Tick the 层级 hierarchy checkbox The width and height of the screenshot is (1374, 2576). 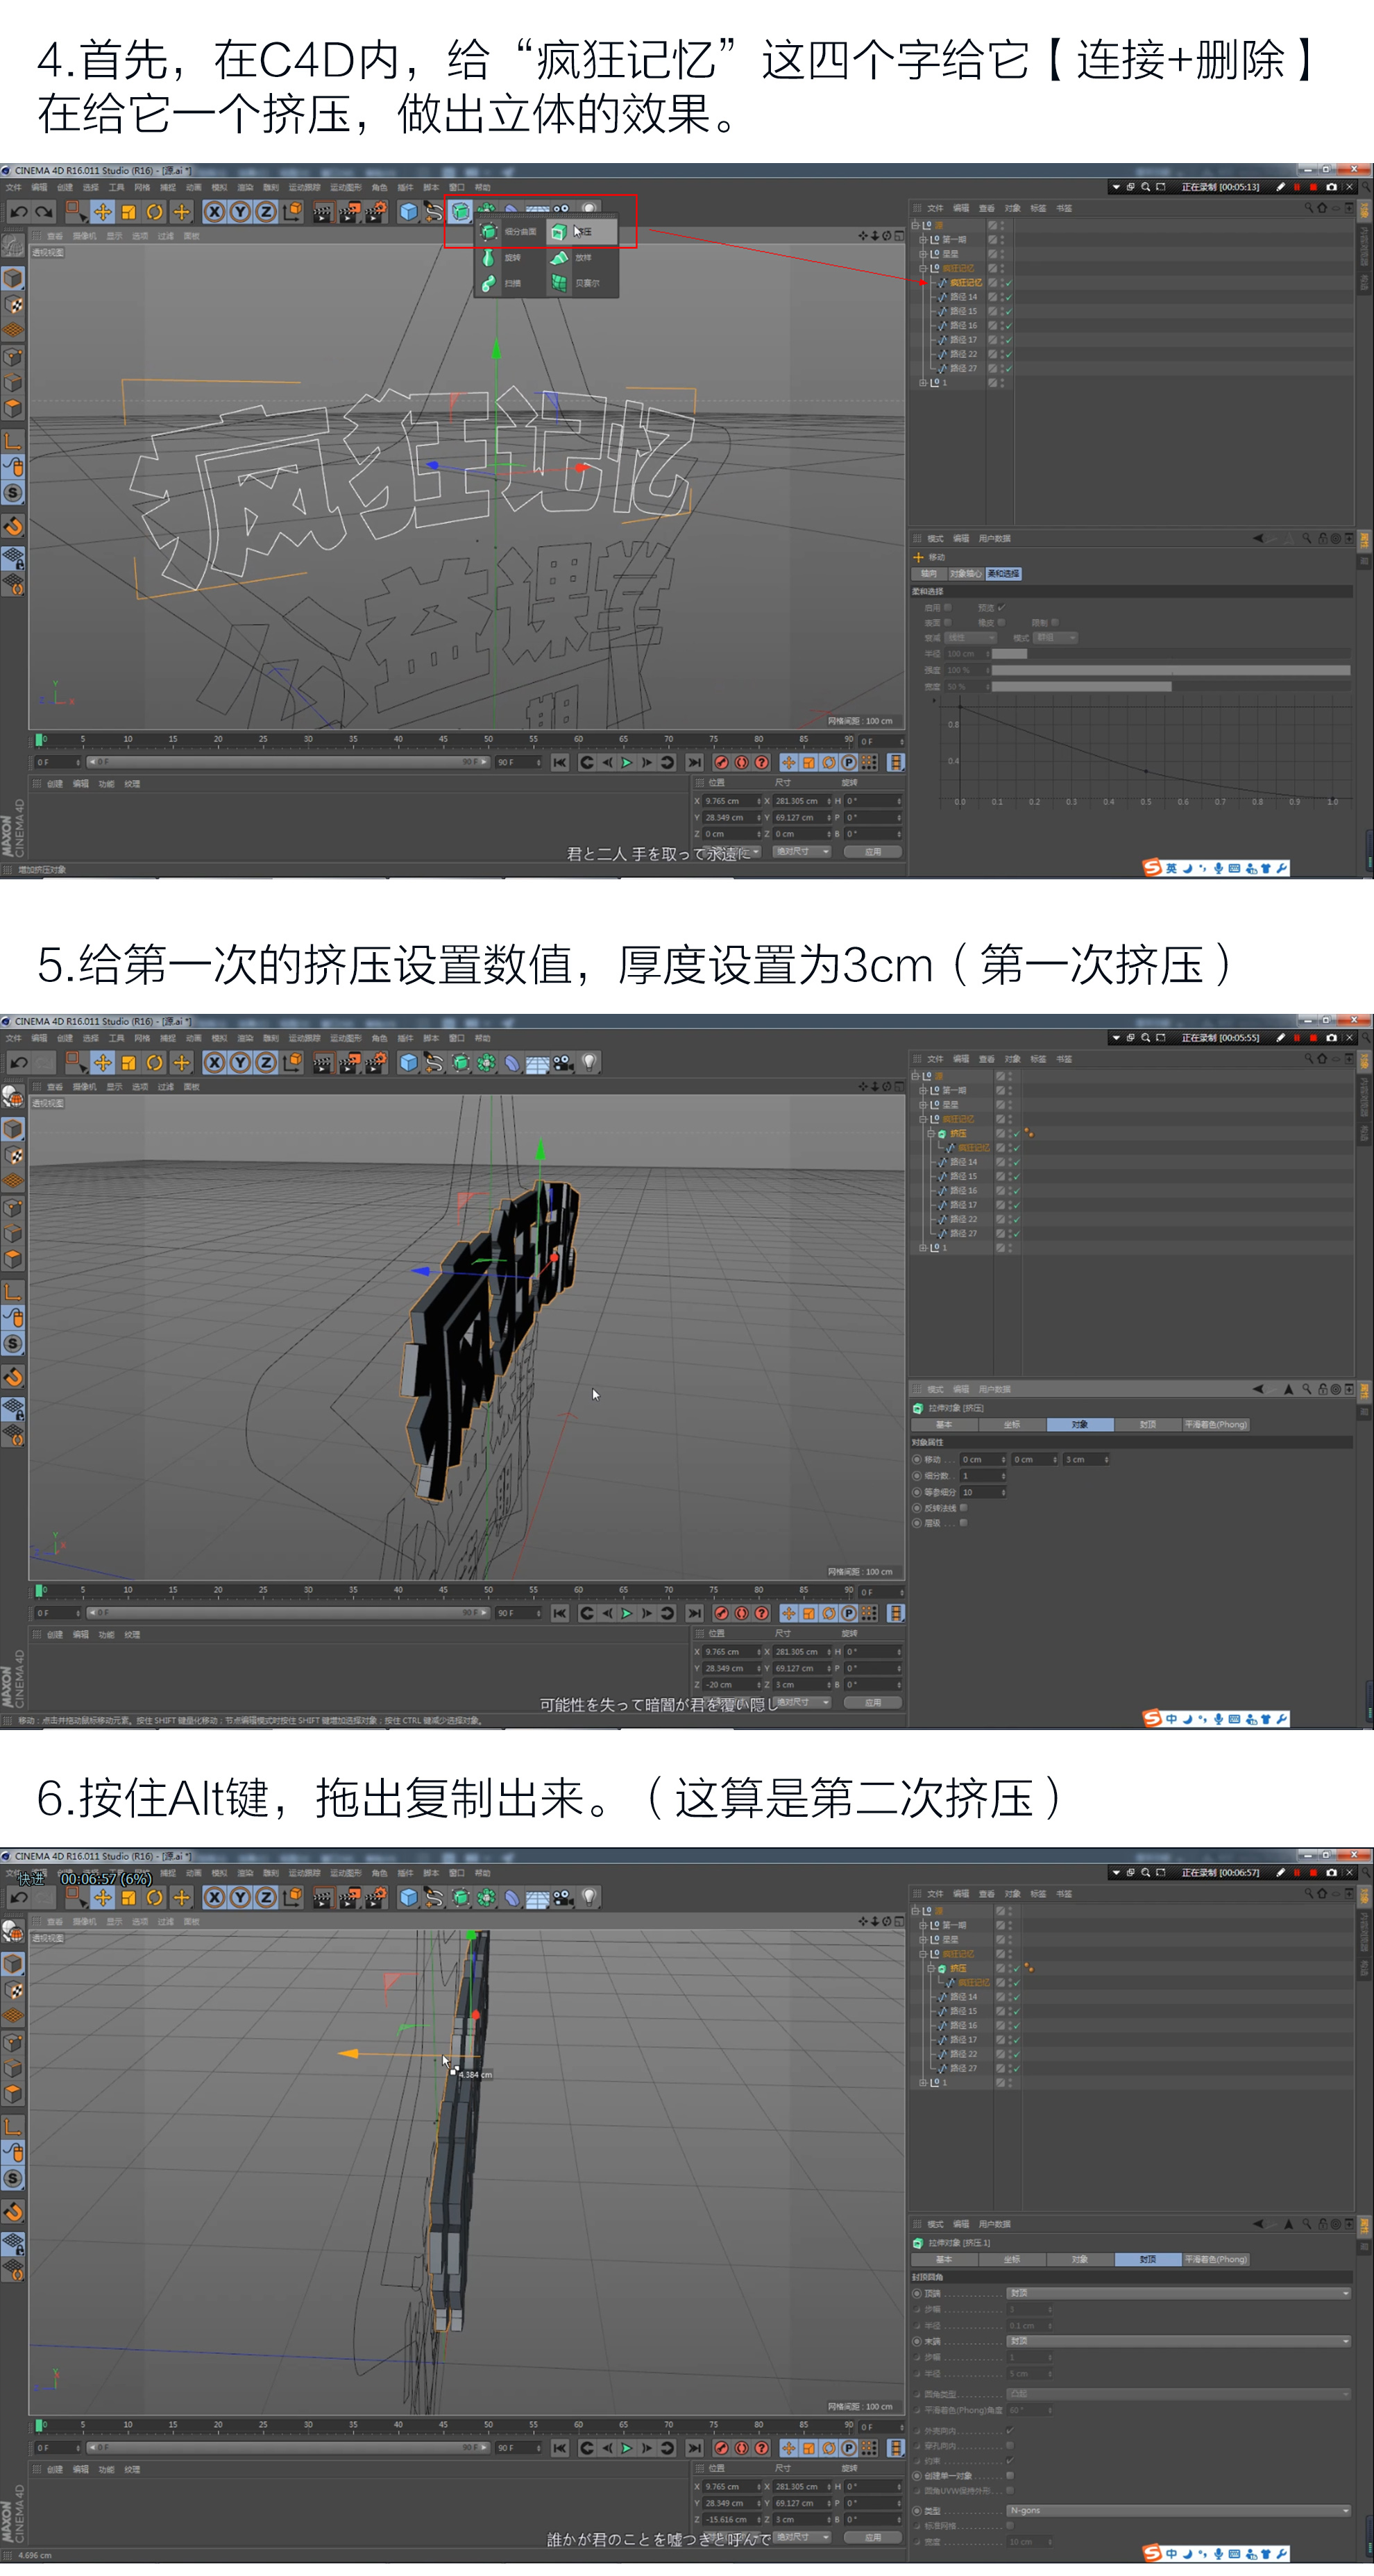(x=963, y=1523)
